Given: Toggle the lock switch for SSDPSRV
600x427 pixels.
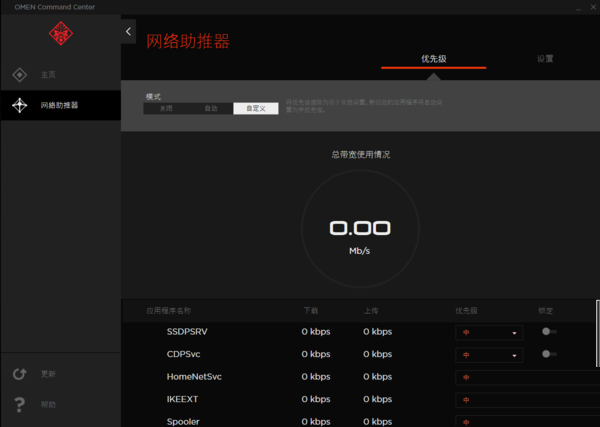Looking at the screenshot, I should pos(549,332).
